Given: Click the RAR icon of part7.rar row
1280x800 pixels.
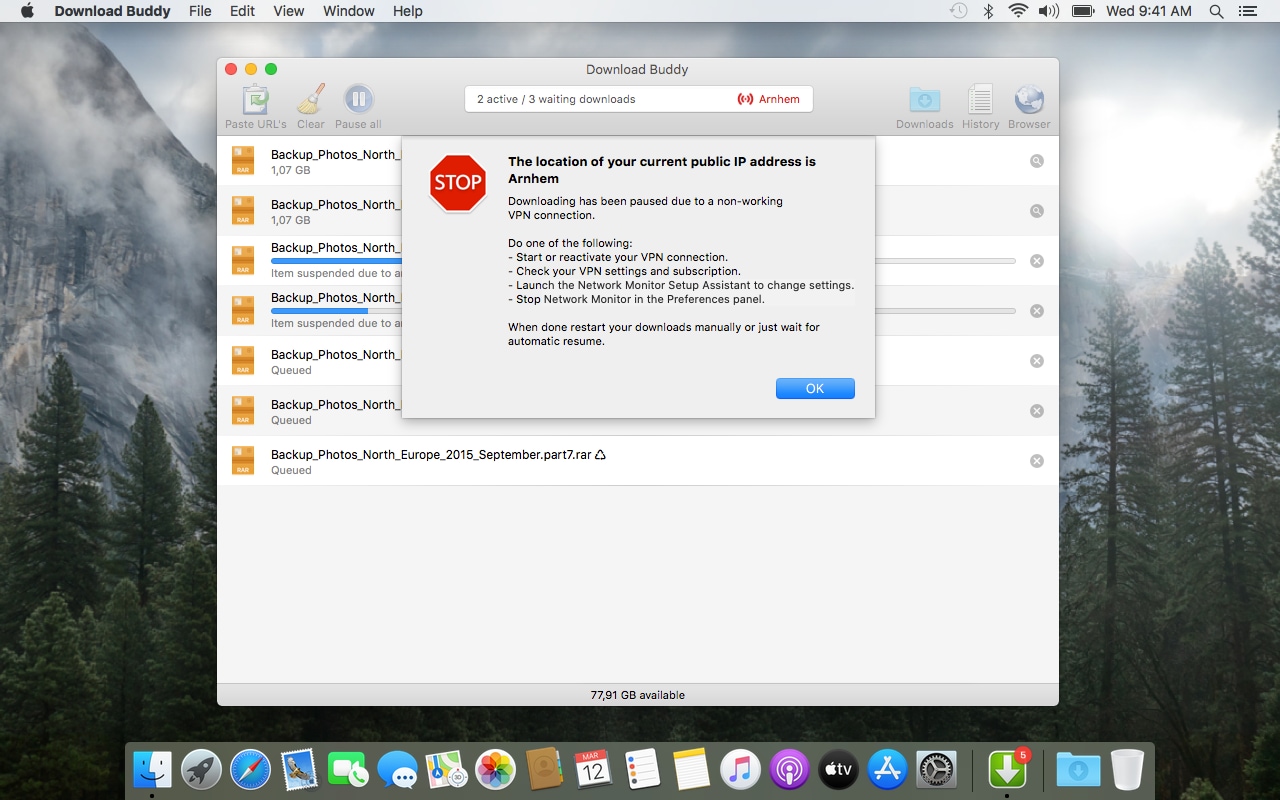Looking at the screenshot, I should click(x=243, y=460).
